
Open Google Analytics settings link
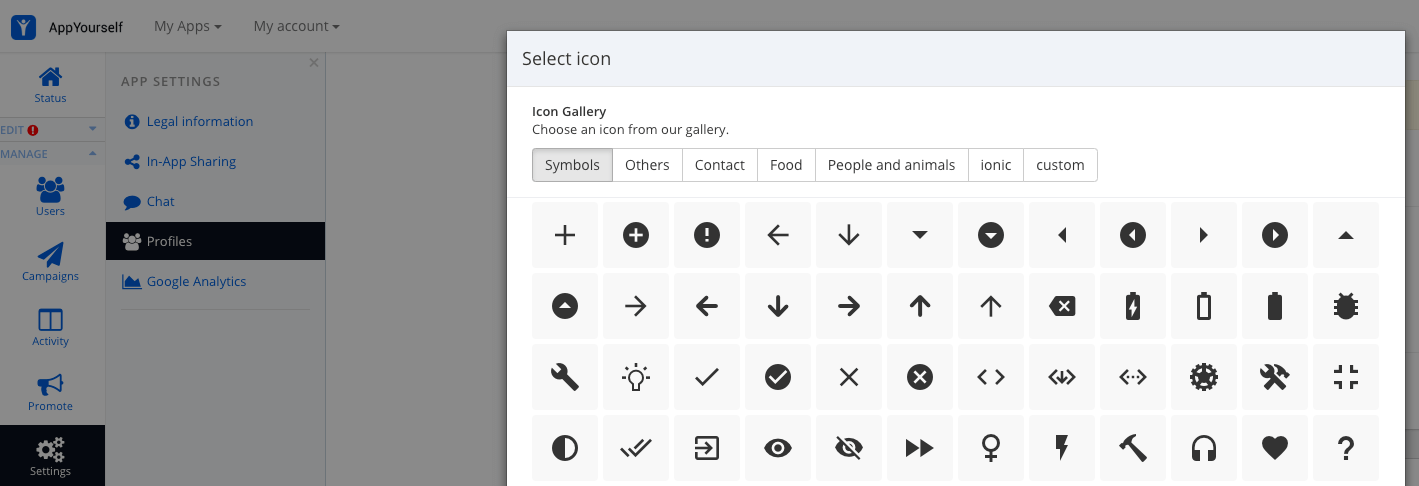[x=196, y=281]
